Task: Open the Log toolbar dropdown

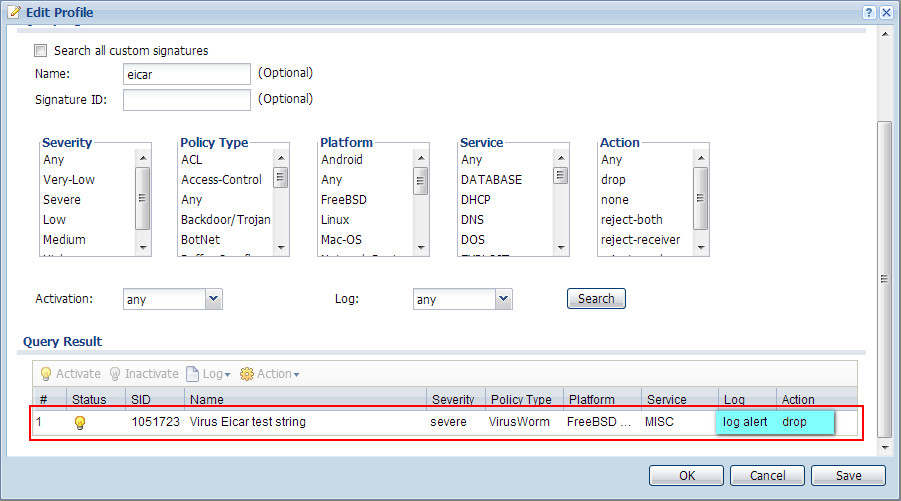Action: (x=209, y=374)
